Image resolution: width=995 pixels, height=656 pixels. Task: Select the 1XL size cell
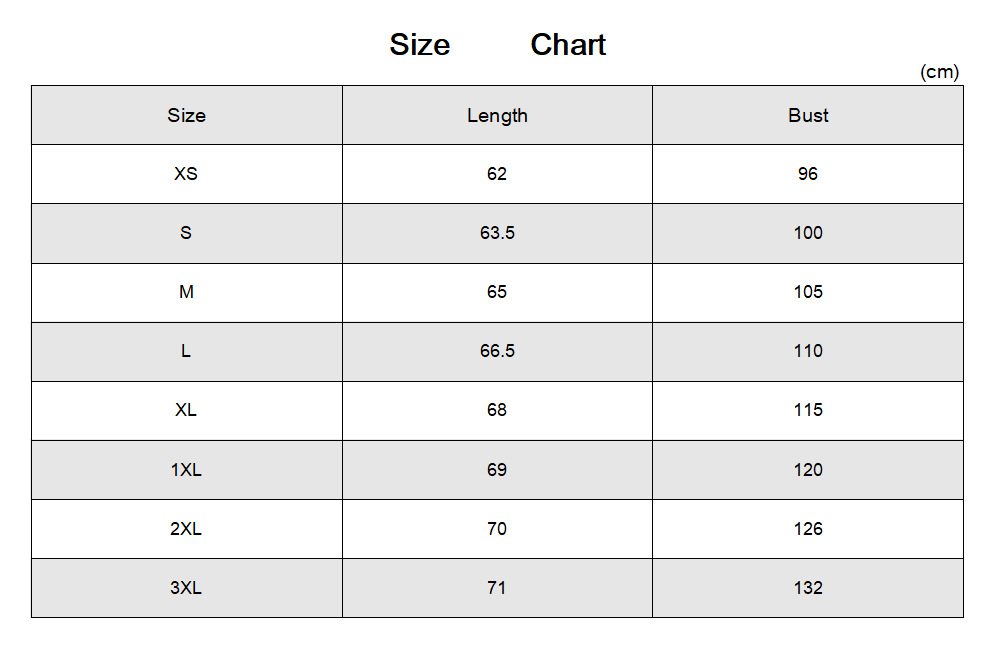[x=186, y=470]
